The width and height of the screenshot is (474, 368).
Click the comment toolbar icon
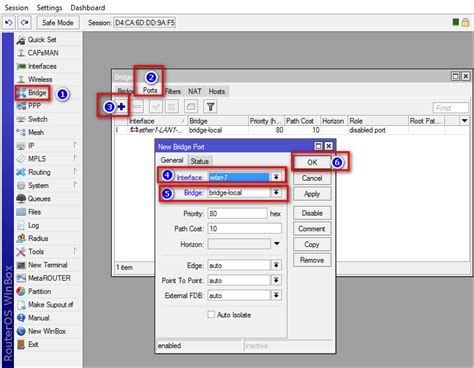191,107
